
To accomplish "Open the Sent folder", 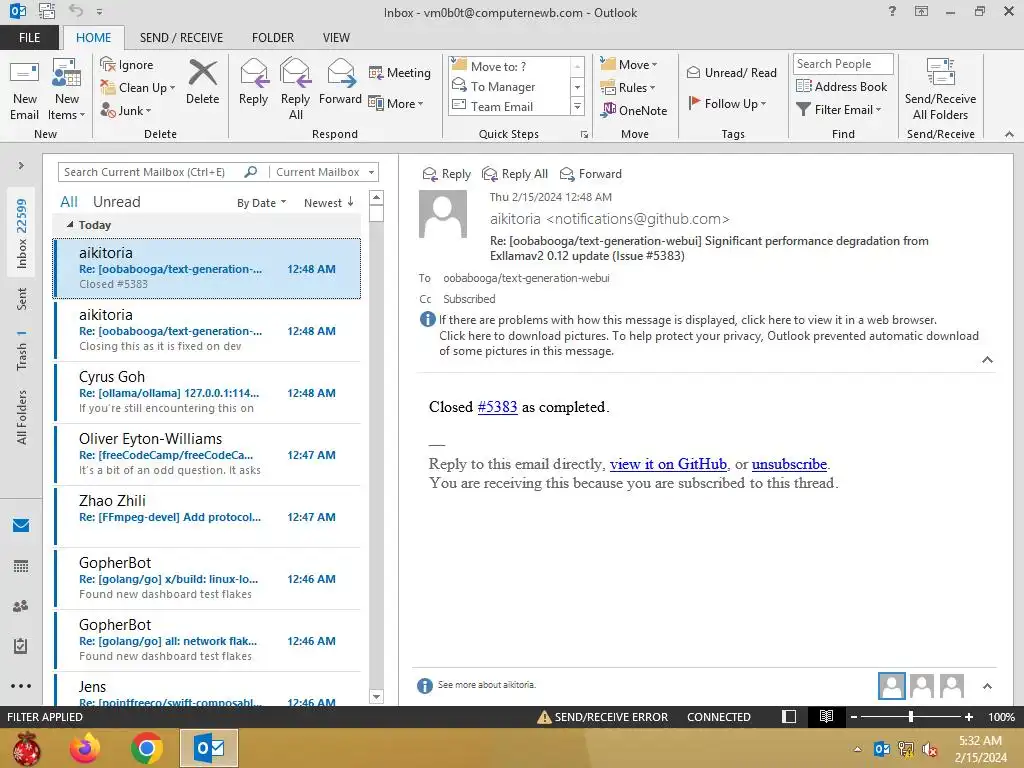I will pyautogui.click(x=22, y=298).
